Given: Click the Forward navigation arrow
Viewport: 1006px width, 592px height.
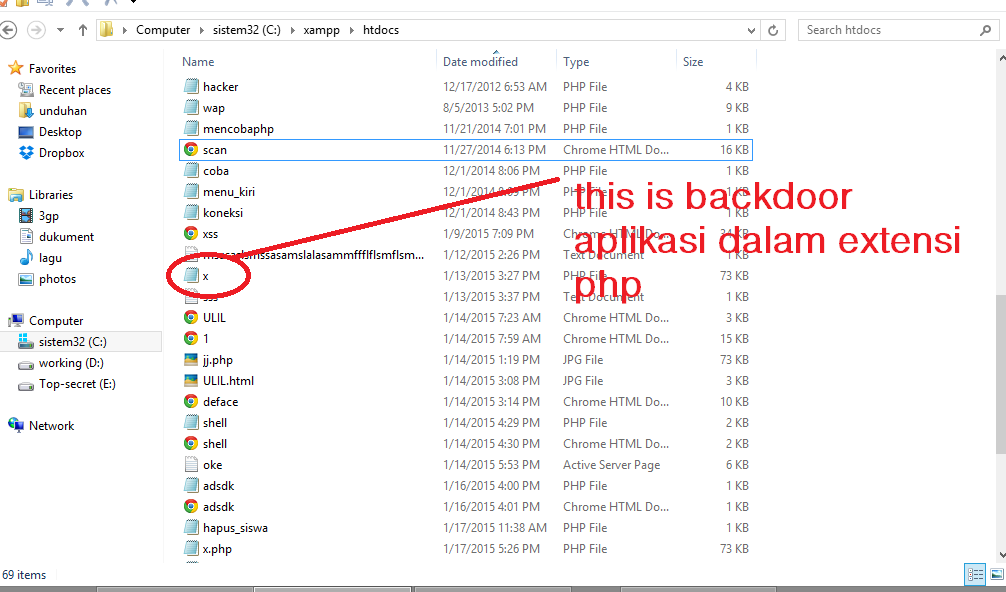Looking at the screenshot, I should pyautogui.click(x=37, y=30).
